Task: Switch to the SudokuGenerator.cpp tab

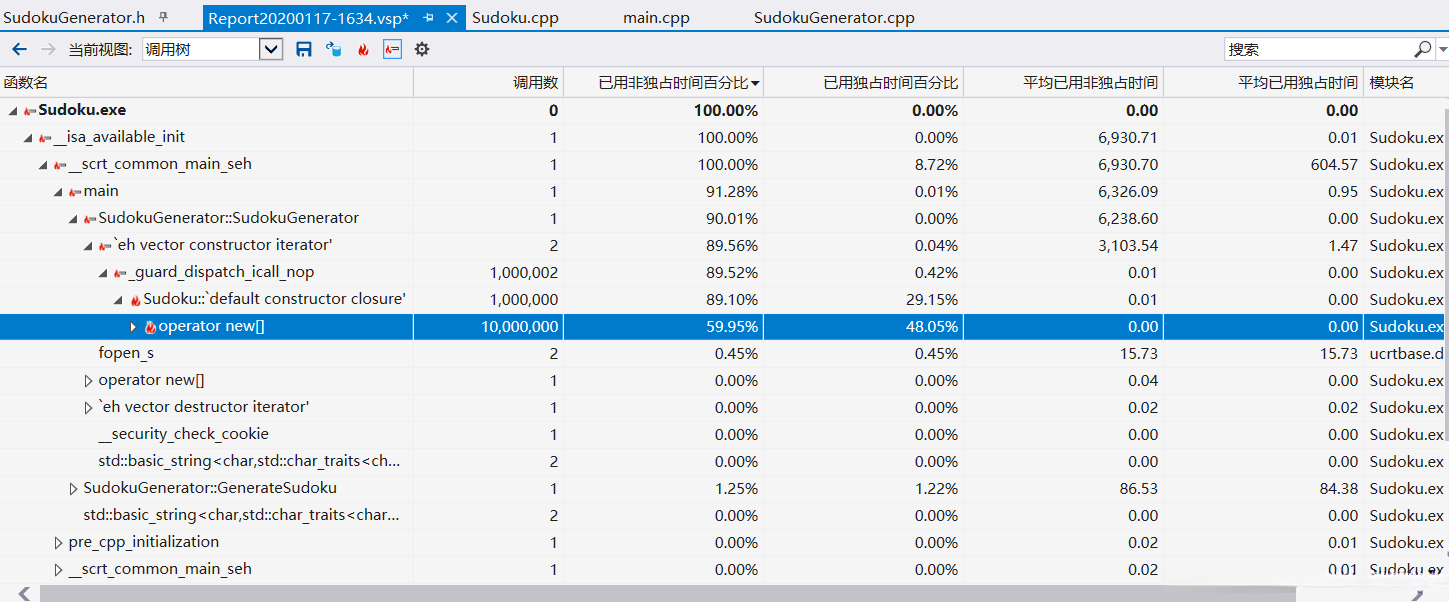Action: point(833,18)
